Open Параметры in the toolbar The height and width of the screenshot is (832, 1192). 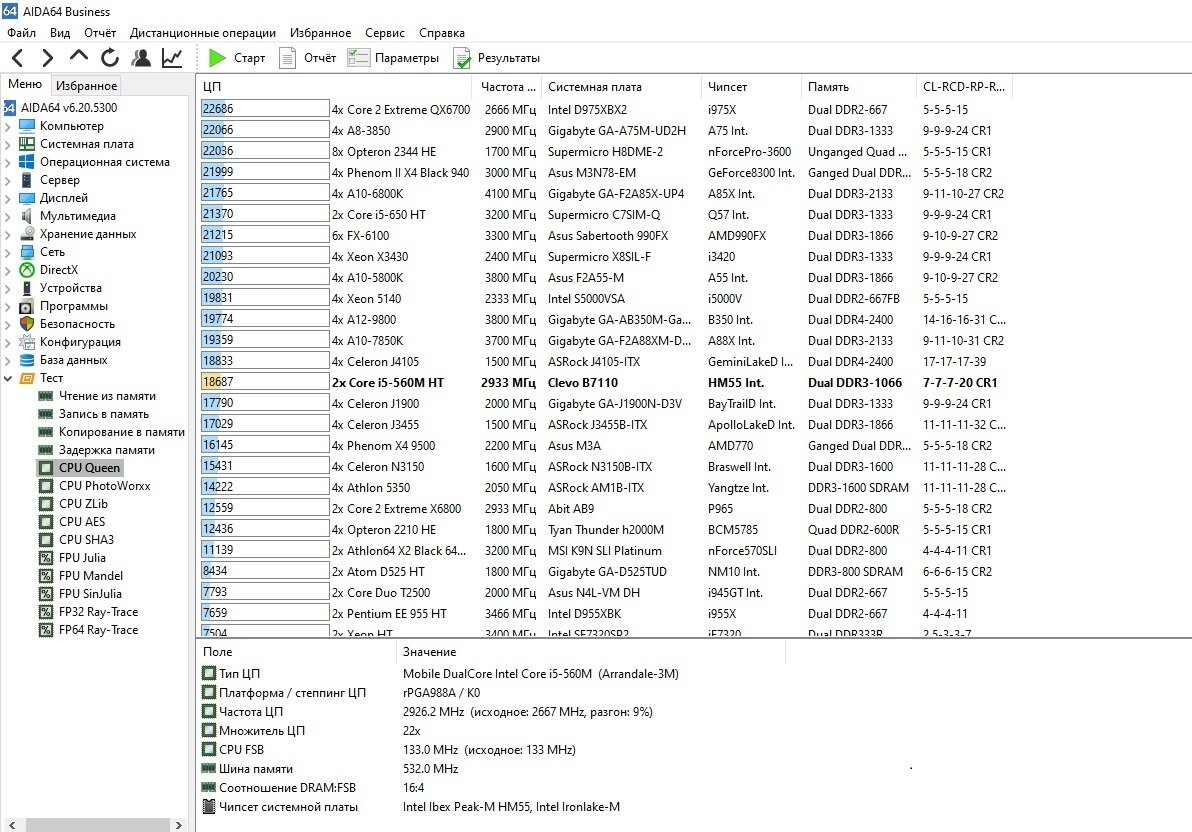coord(393,58)
